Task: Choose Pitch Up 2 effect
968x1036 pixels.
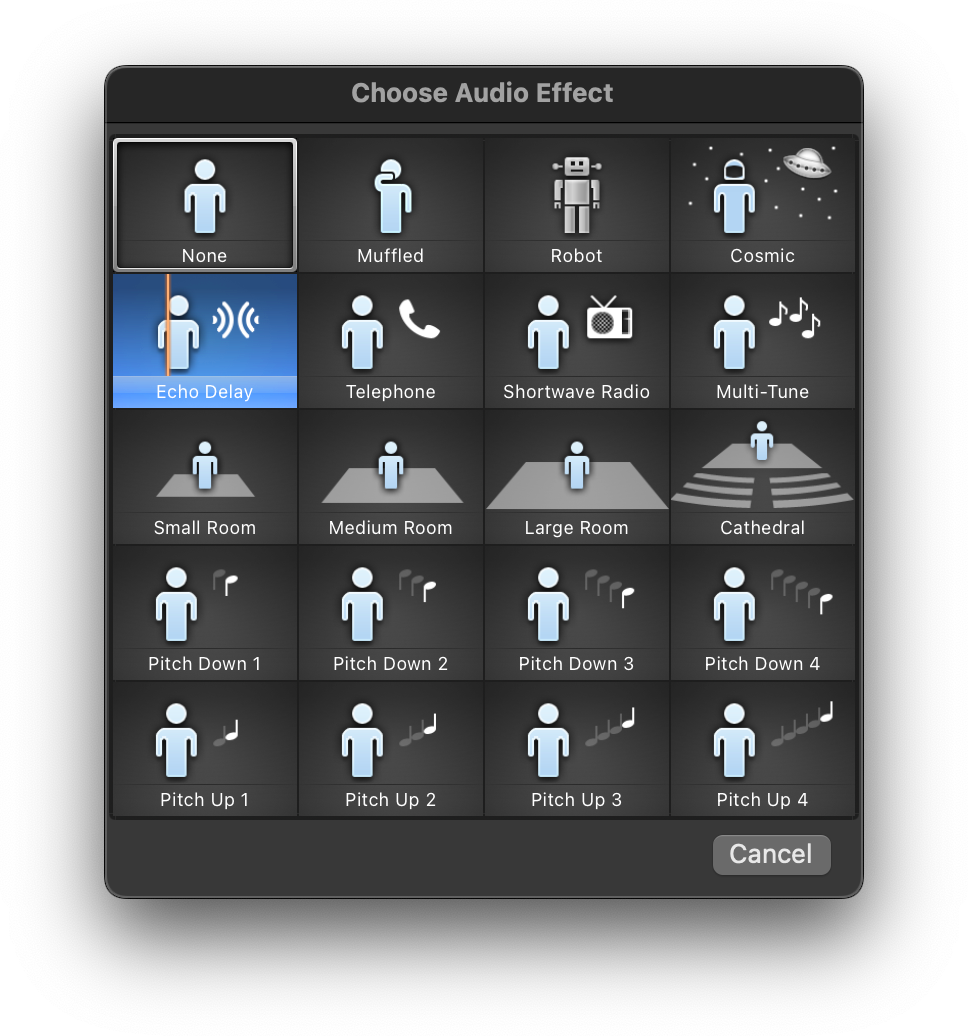Action: 391,749
